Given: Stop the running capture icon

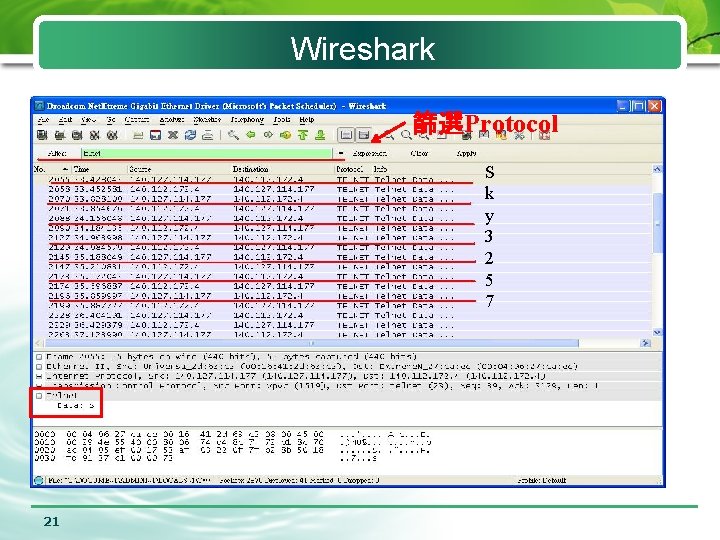Looking at the screenshot, I should pos(94,135).
